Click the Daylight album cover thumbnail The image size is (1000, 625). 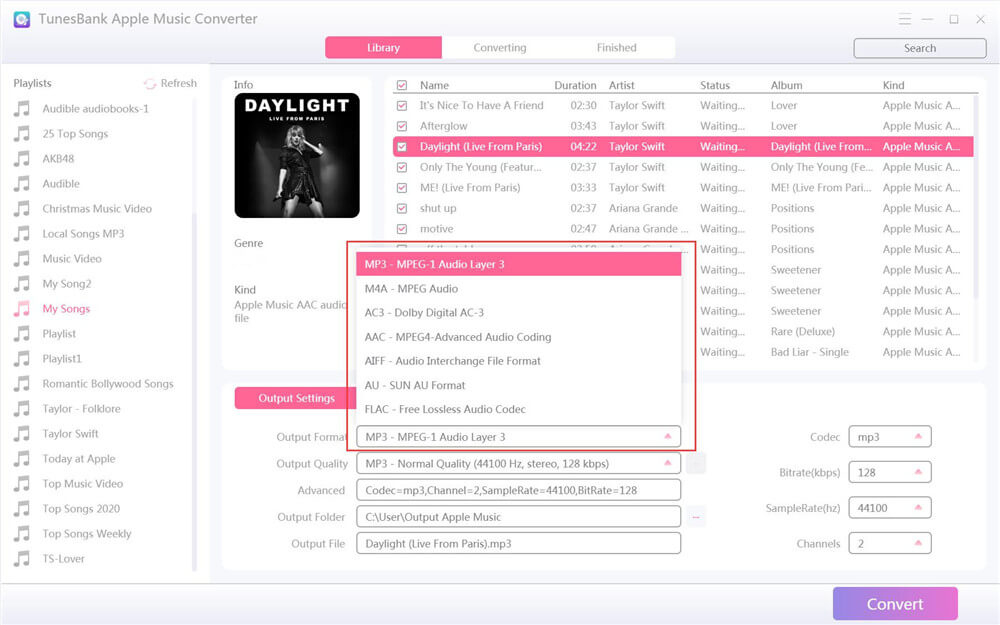click(297, 156)
